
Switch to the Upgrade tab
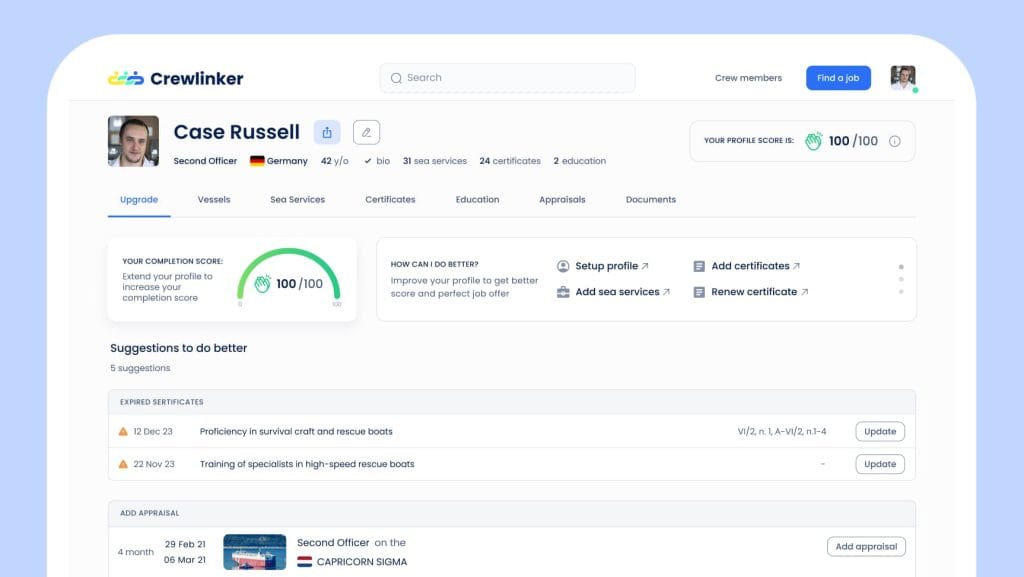[x=139, y=200]
